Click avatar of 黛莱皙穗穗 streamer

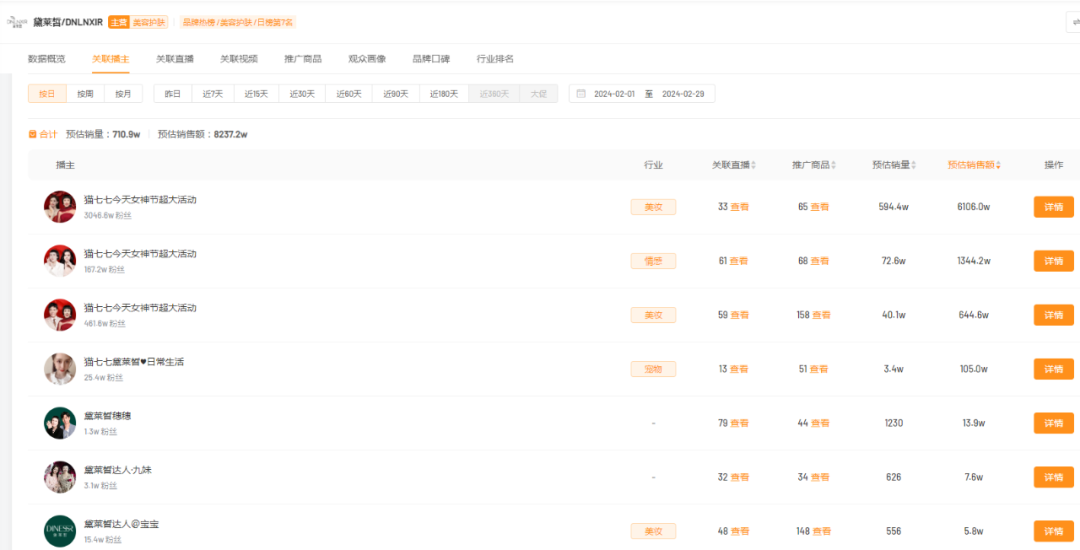pyautogui.click(x=60, y=423)
